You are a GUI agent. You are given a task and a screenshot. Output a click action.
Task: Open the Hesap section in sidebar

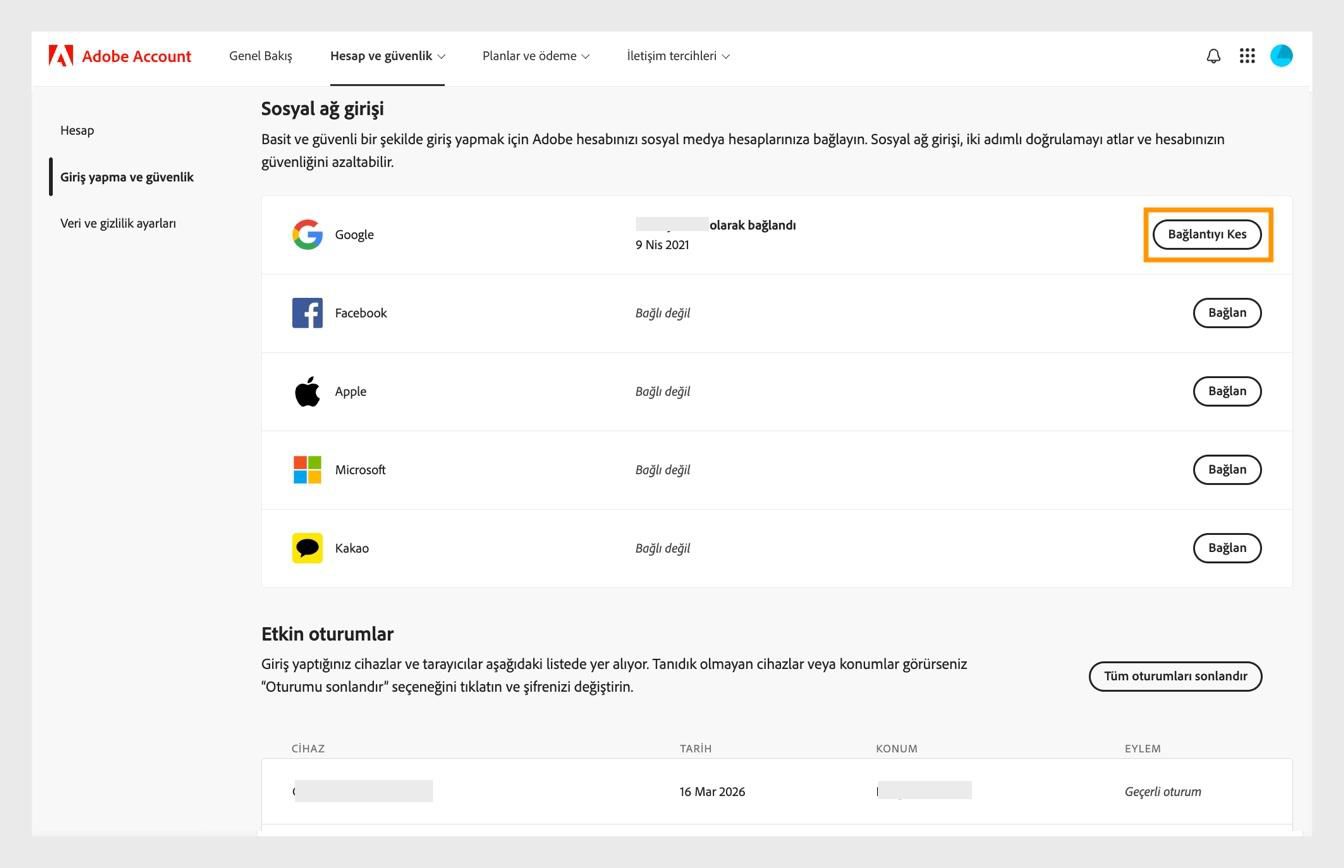78,130
